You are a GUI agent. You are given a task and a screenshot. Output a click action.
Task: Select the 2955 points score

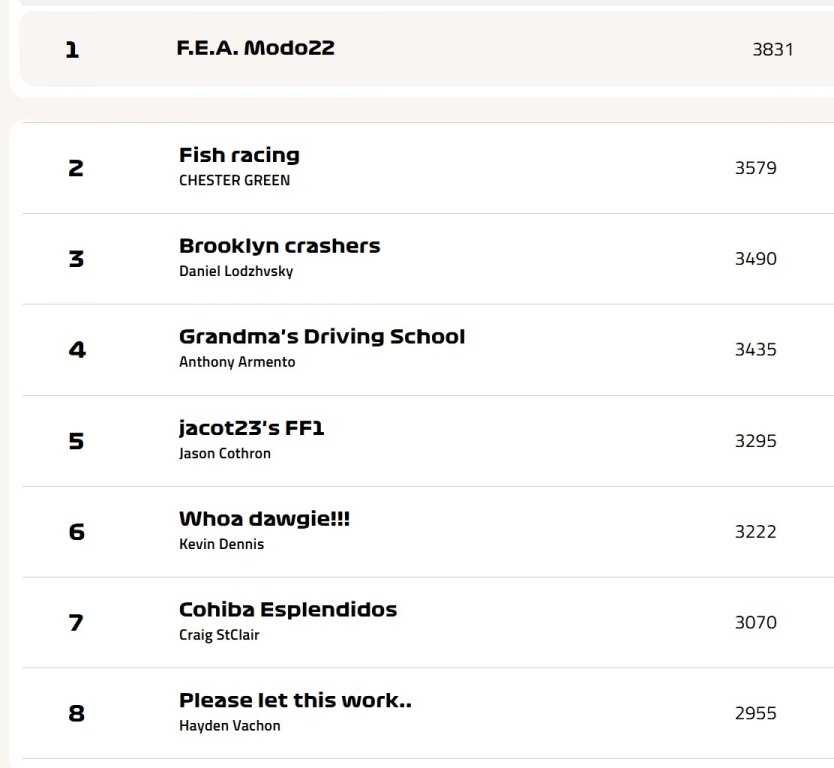[x=755, y=714]
